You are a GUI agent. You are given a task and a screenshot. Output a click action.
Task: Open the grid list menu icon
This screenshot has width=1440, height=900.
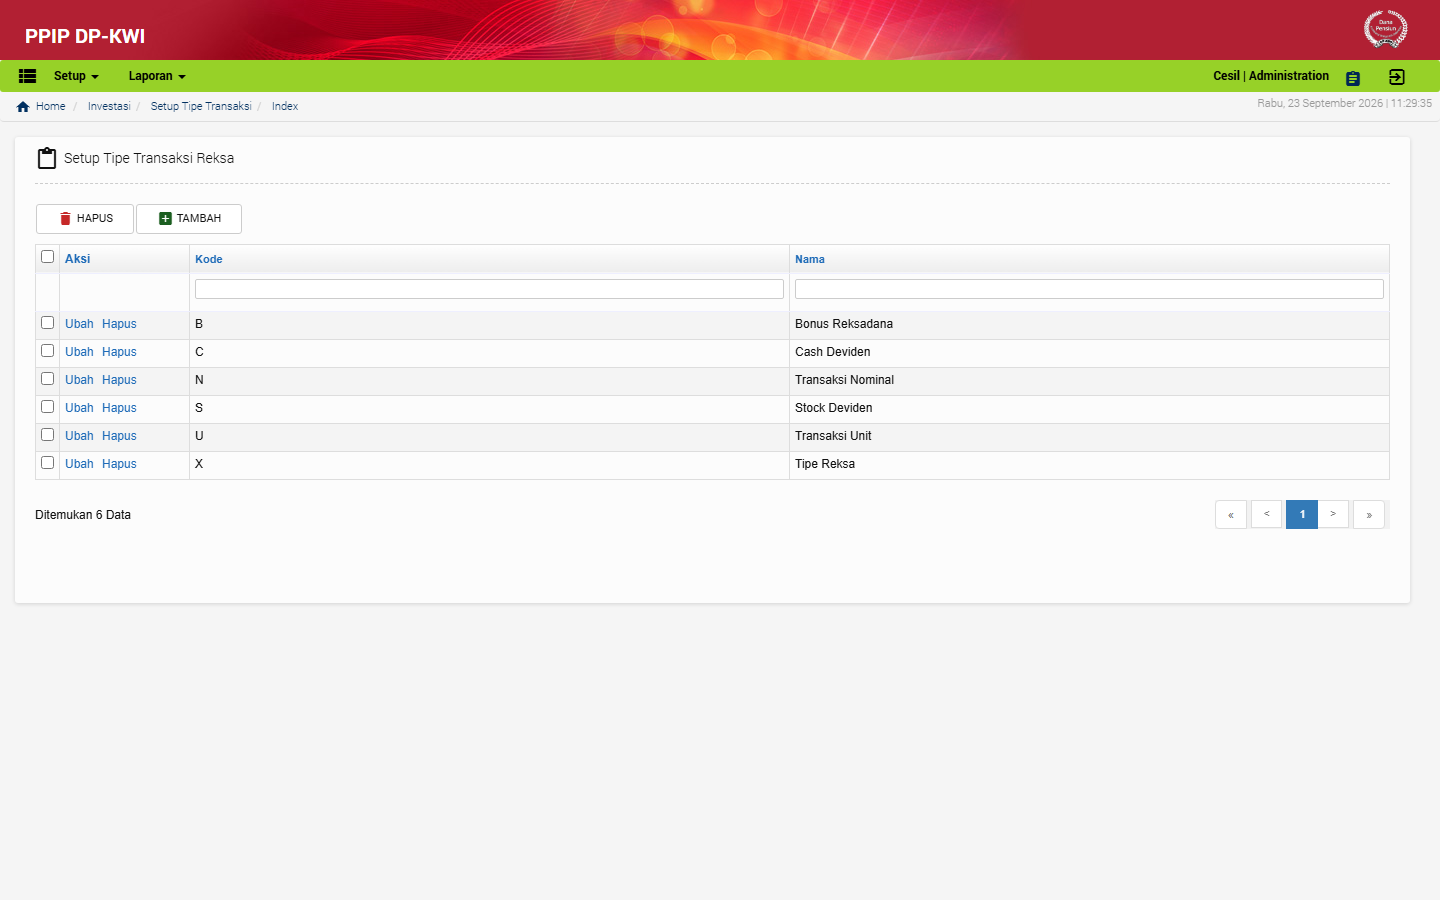tap(27, 76)
